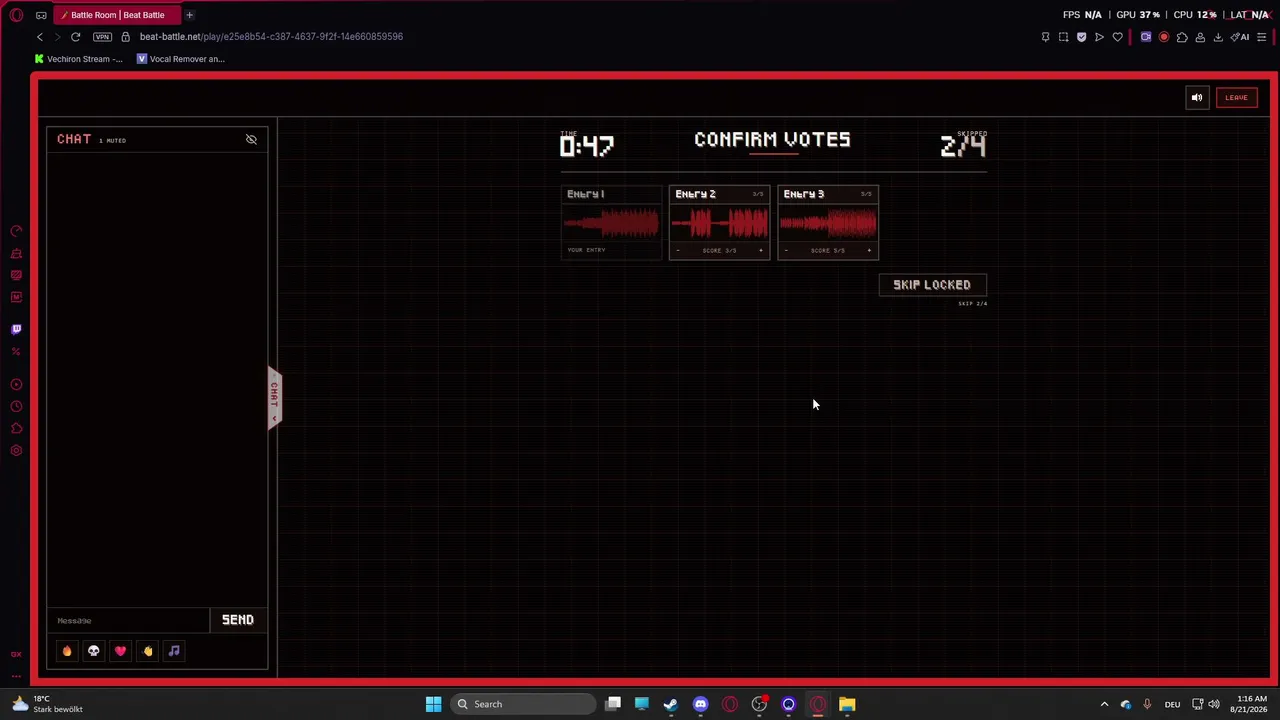This screenshot has width=1280, height=720.
Task: Click the SKIP LOCKED button
Action: click(x=932, y=285)
